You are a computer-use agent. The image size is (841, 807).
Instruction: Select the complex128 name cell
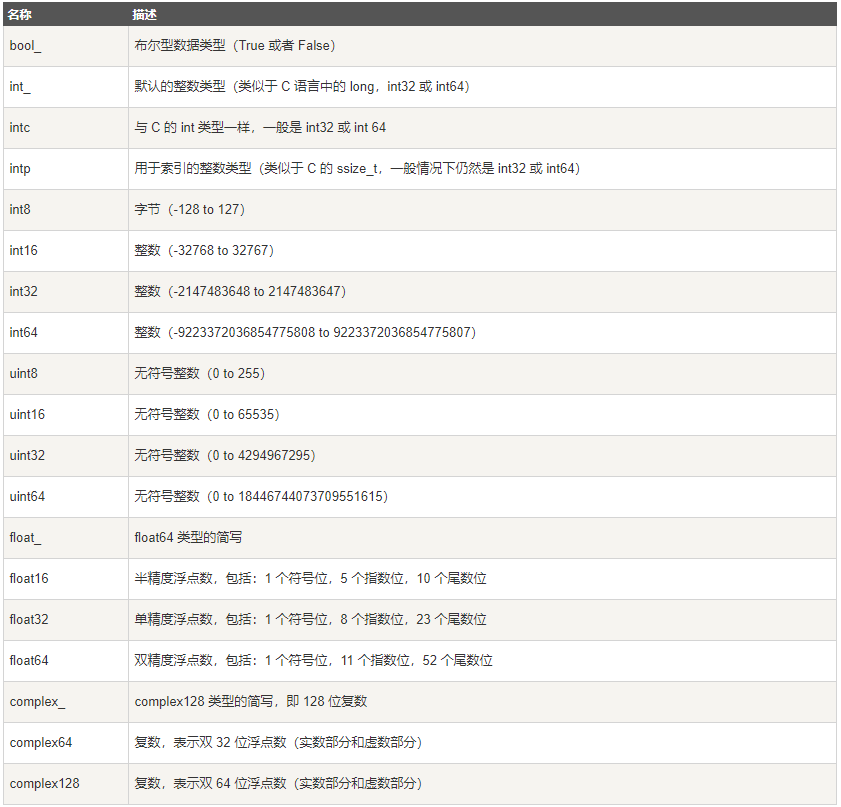tap(65, 784)
